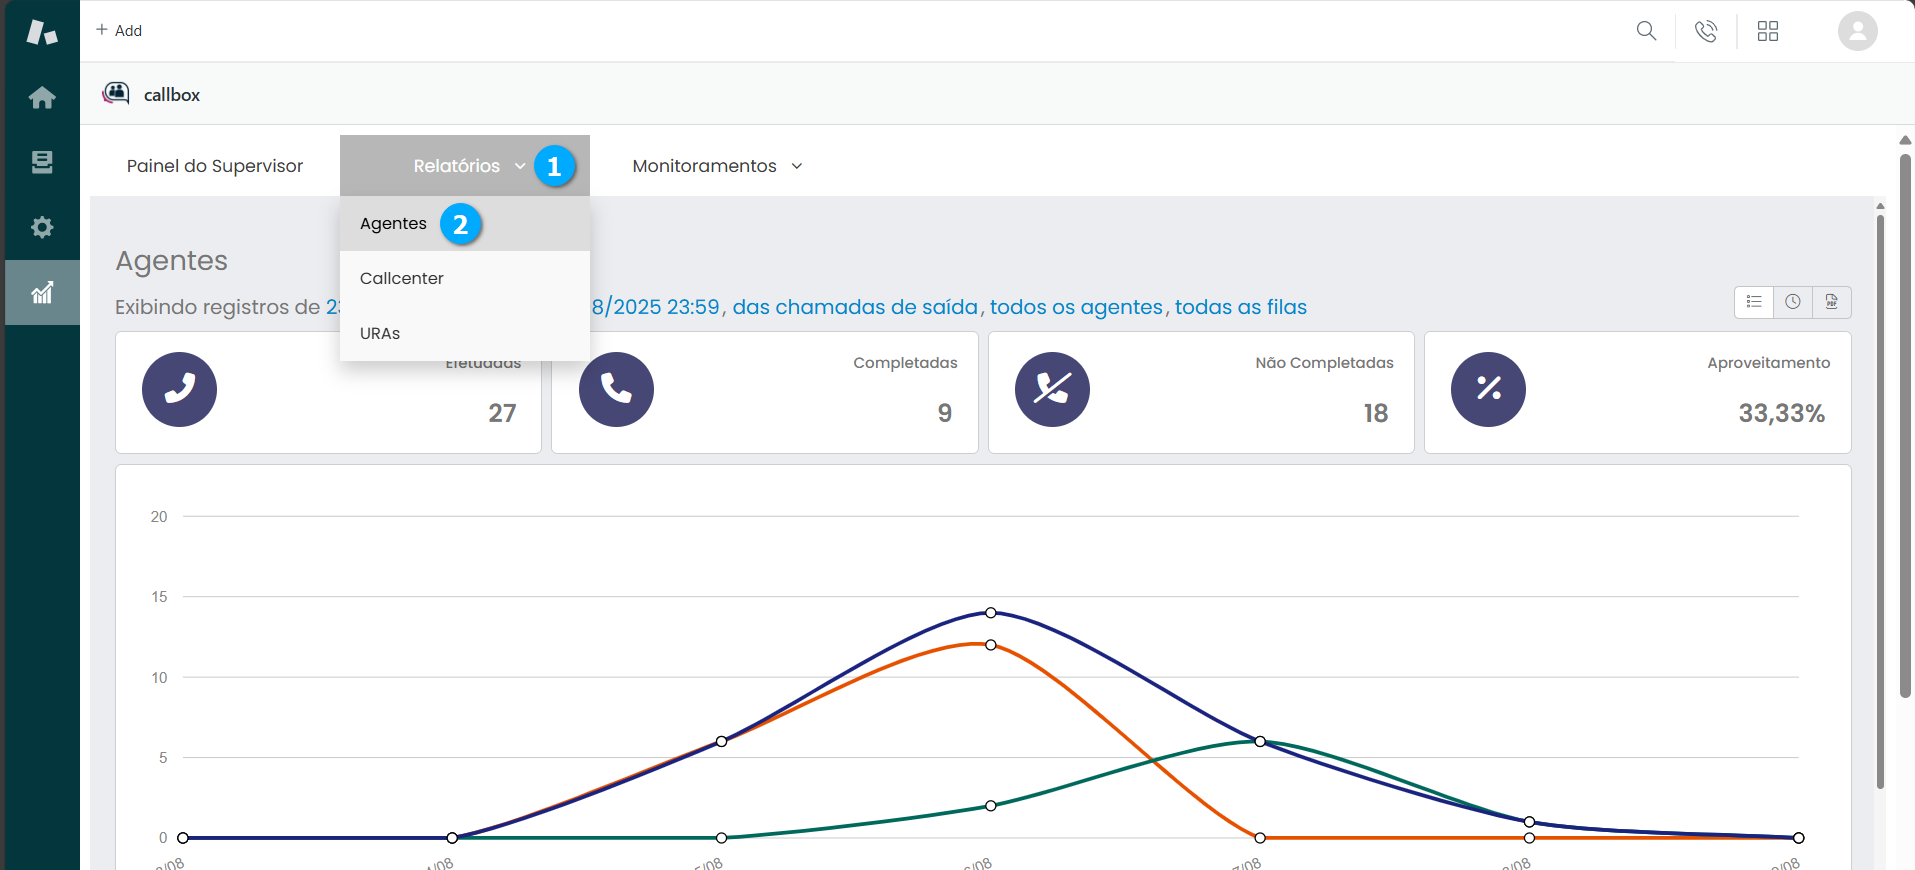Select URAs from the dropdown list
The image size is (1915, 870).
point(380,334)
